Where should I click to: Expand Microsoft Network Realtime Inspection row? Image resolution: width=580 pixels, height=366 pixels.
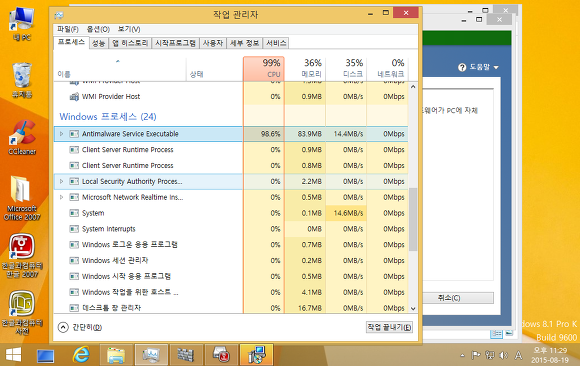(x=61, y=197)
